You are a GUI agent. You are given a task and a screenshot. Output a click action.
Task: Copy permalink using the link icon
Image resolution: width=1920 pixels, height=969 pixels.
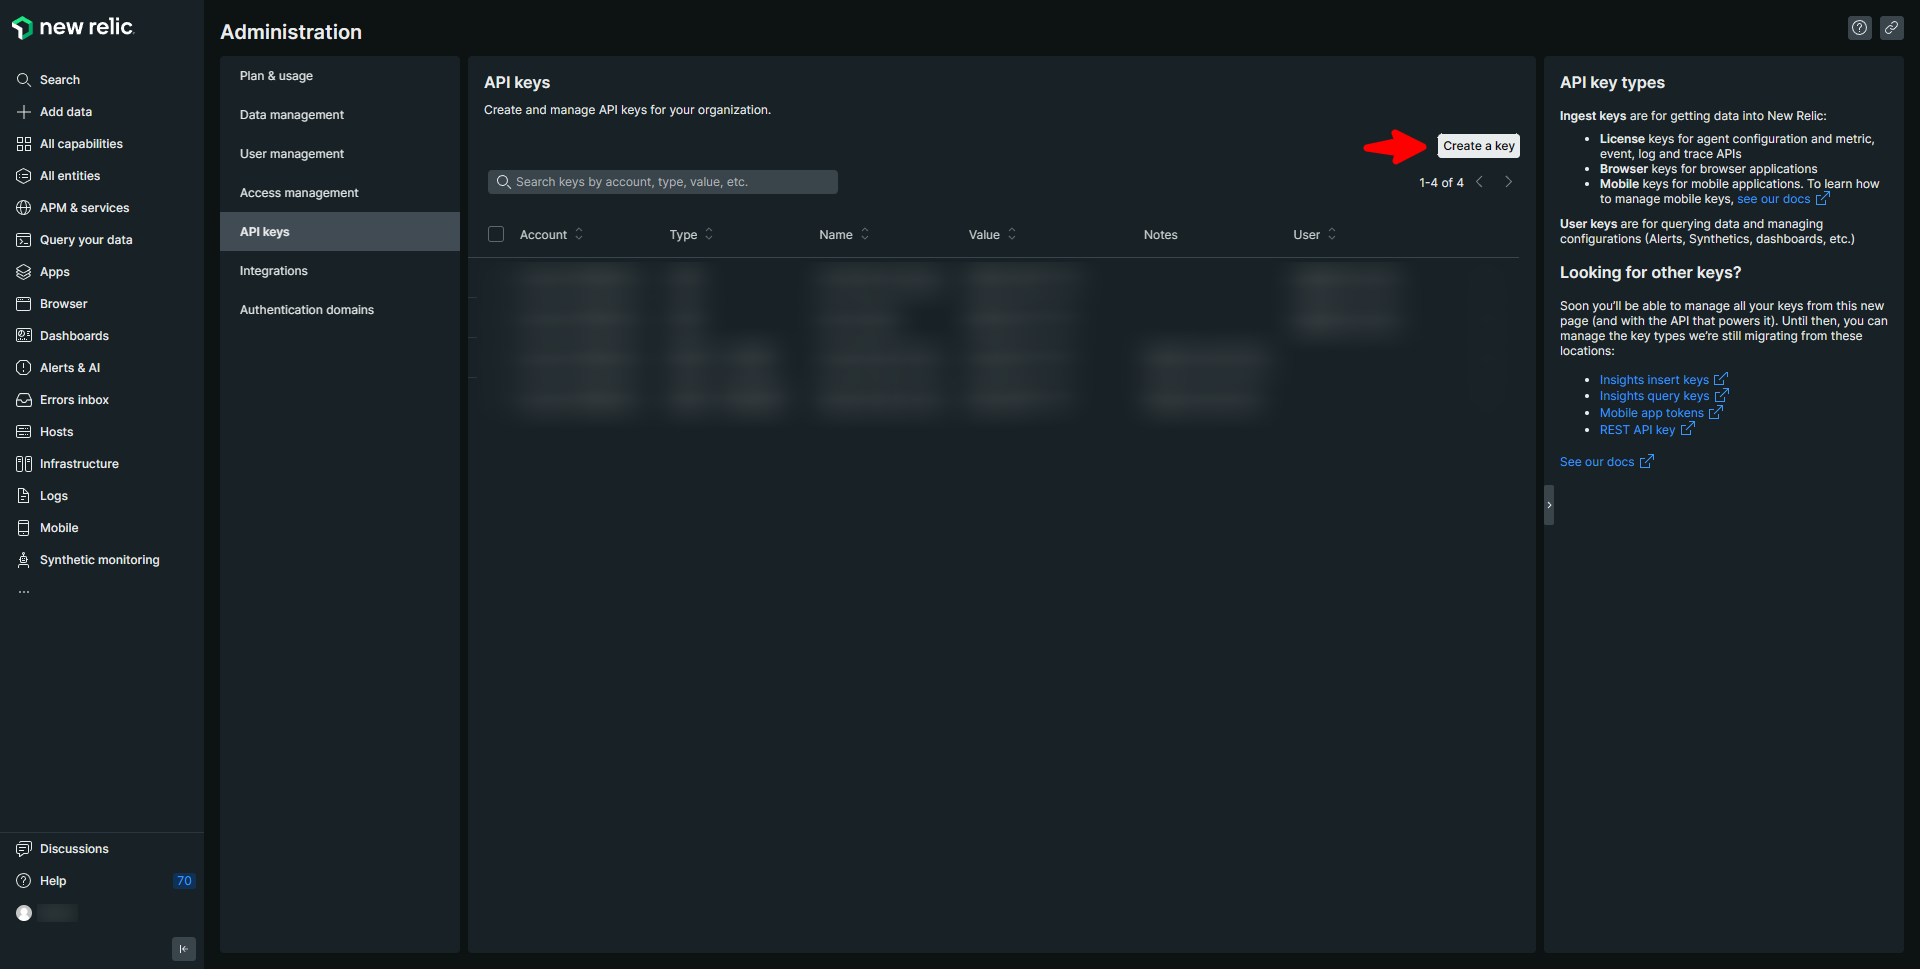(x=1891, y=28)
